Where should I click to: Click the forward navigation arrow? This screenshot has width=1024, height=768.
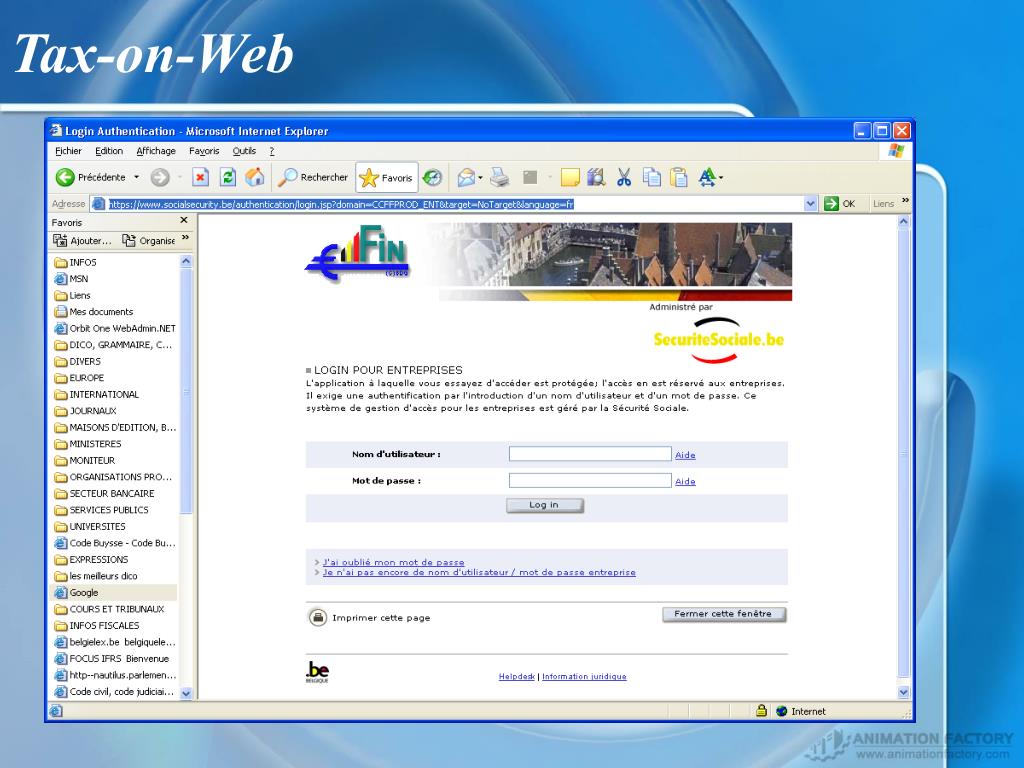coord(160,177)
